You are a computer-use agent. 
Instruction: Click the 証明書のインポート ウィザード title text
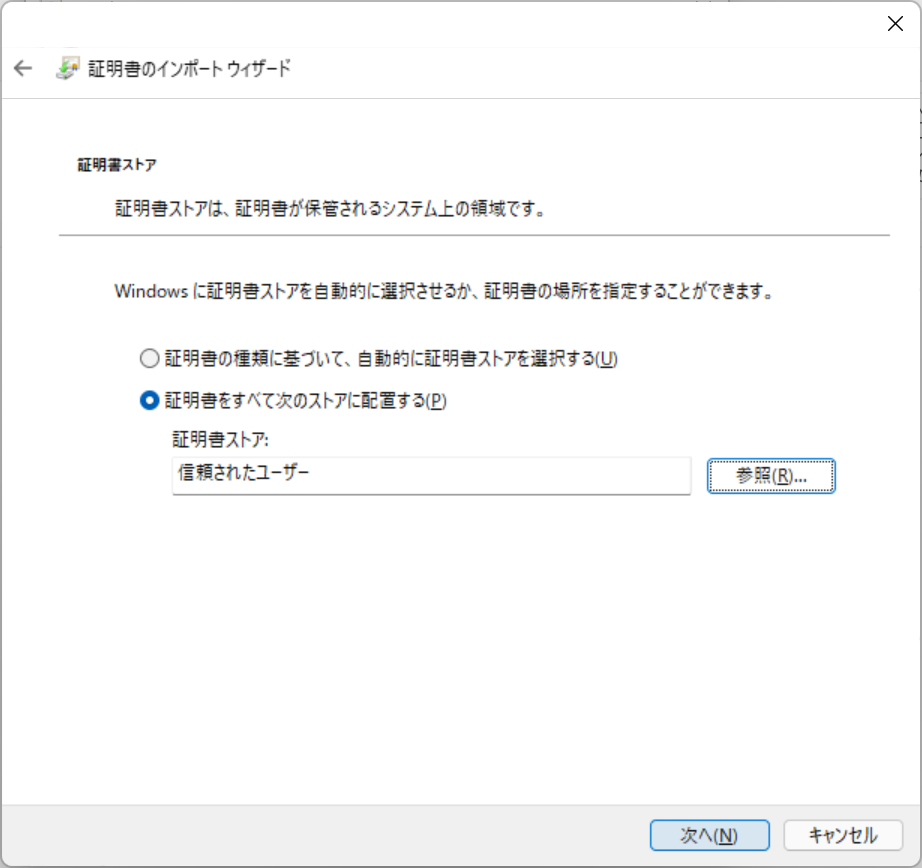(x=189, y=68)
